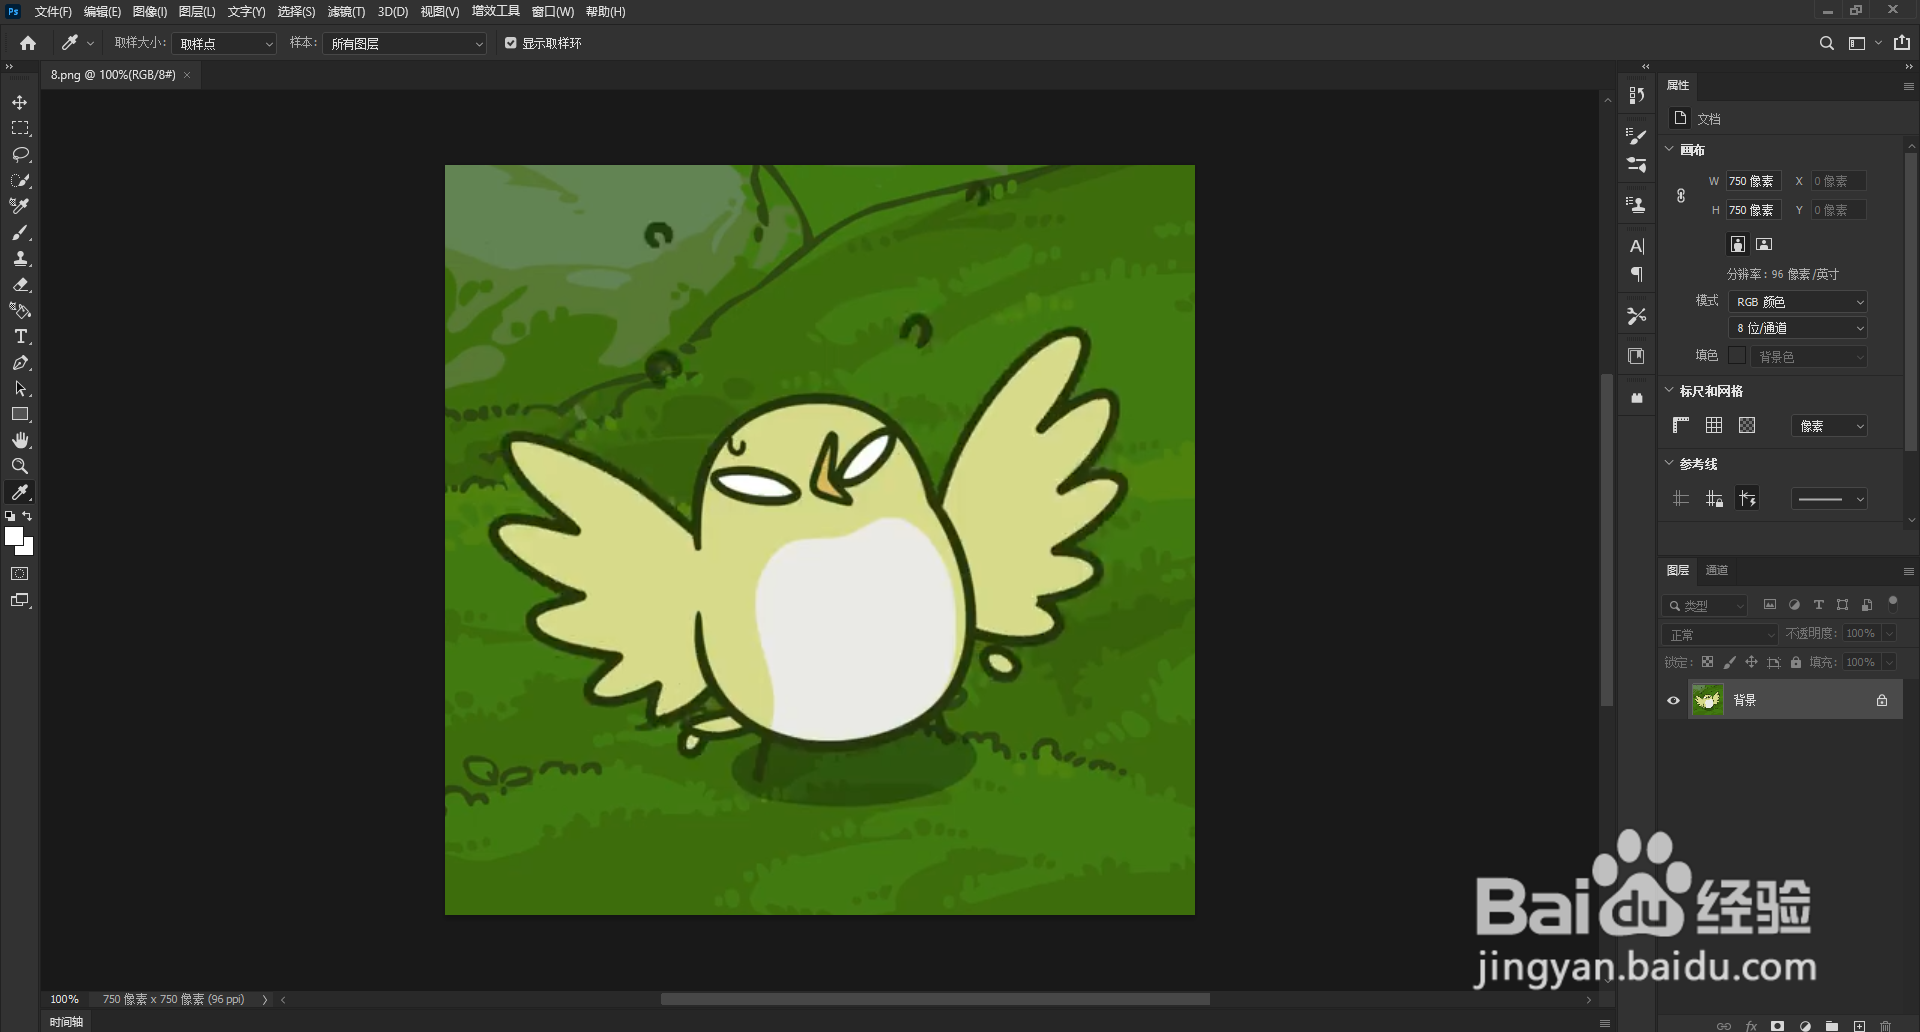Click the delete layer trash icon
Image resolution: width=1920 pixels, height=1032 pixels.
pos(1885,1026)
